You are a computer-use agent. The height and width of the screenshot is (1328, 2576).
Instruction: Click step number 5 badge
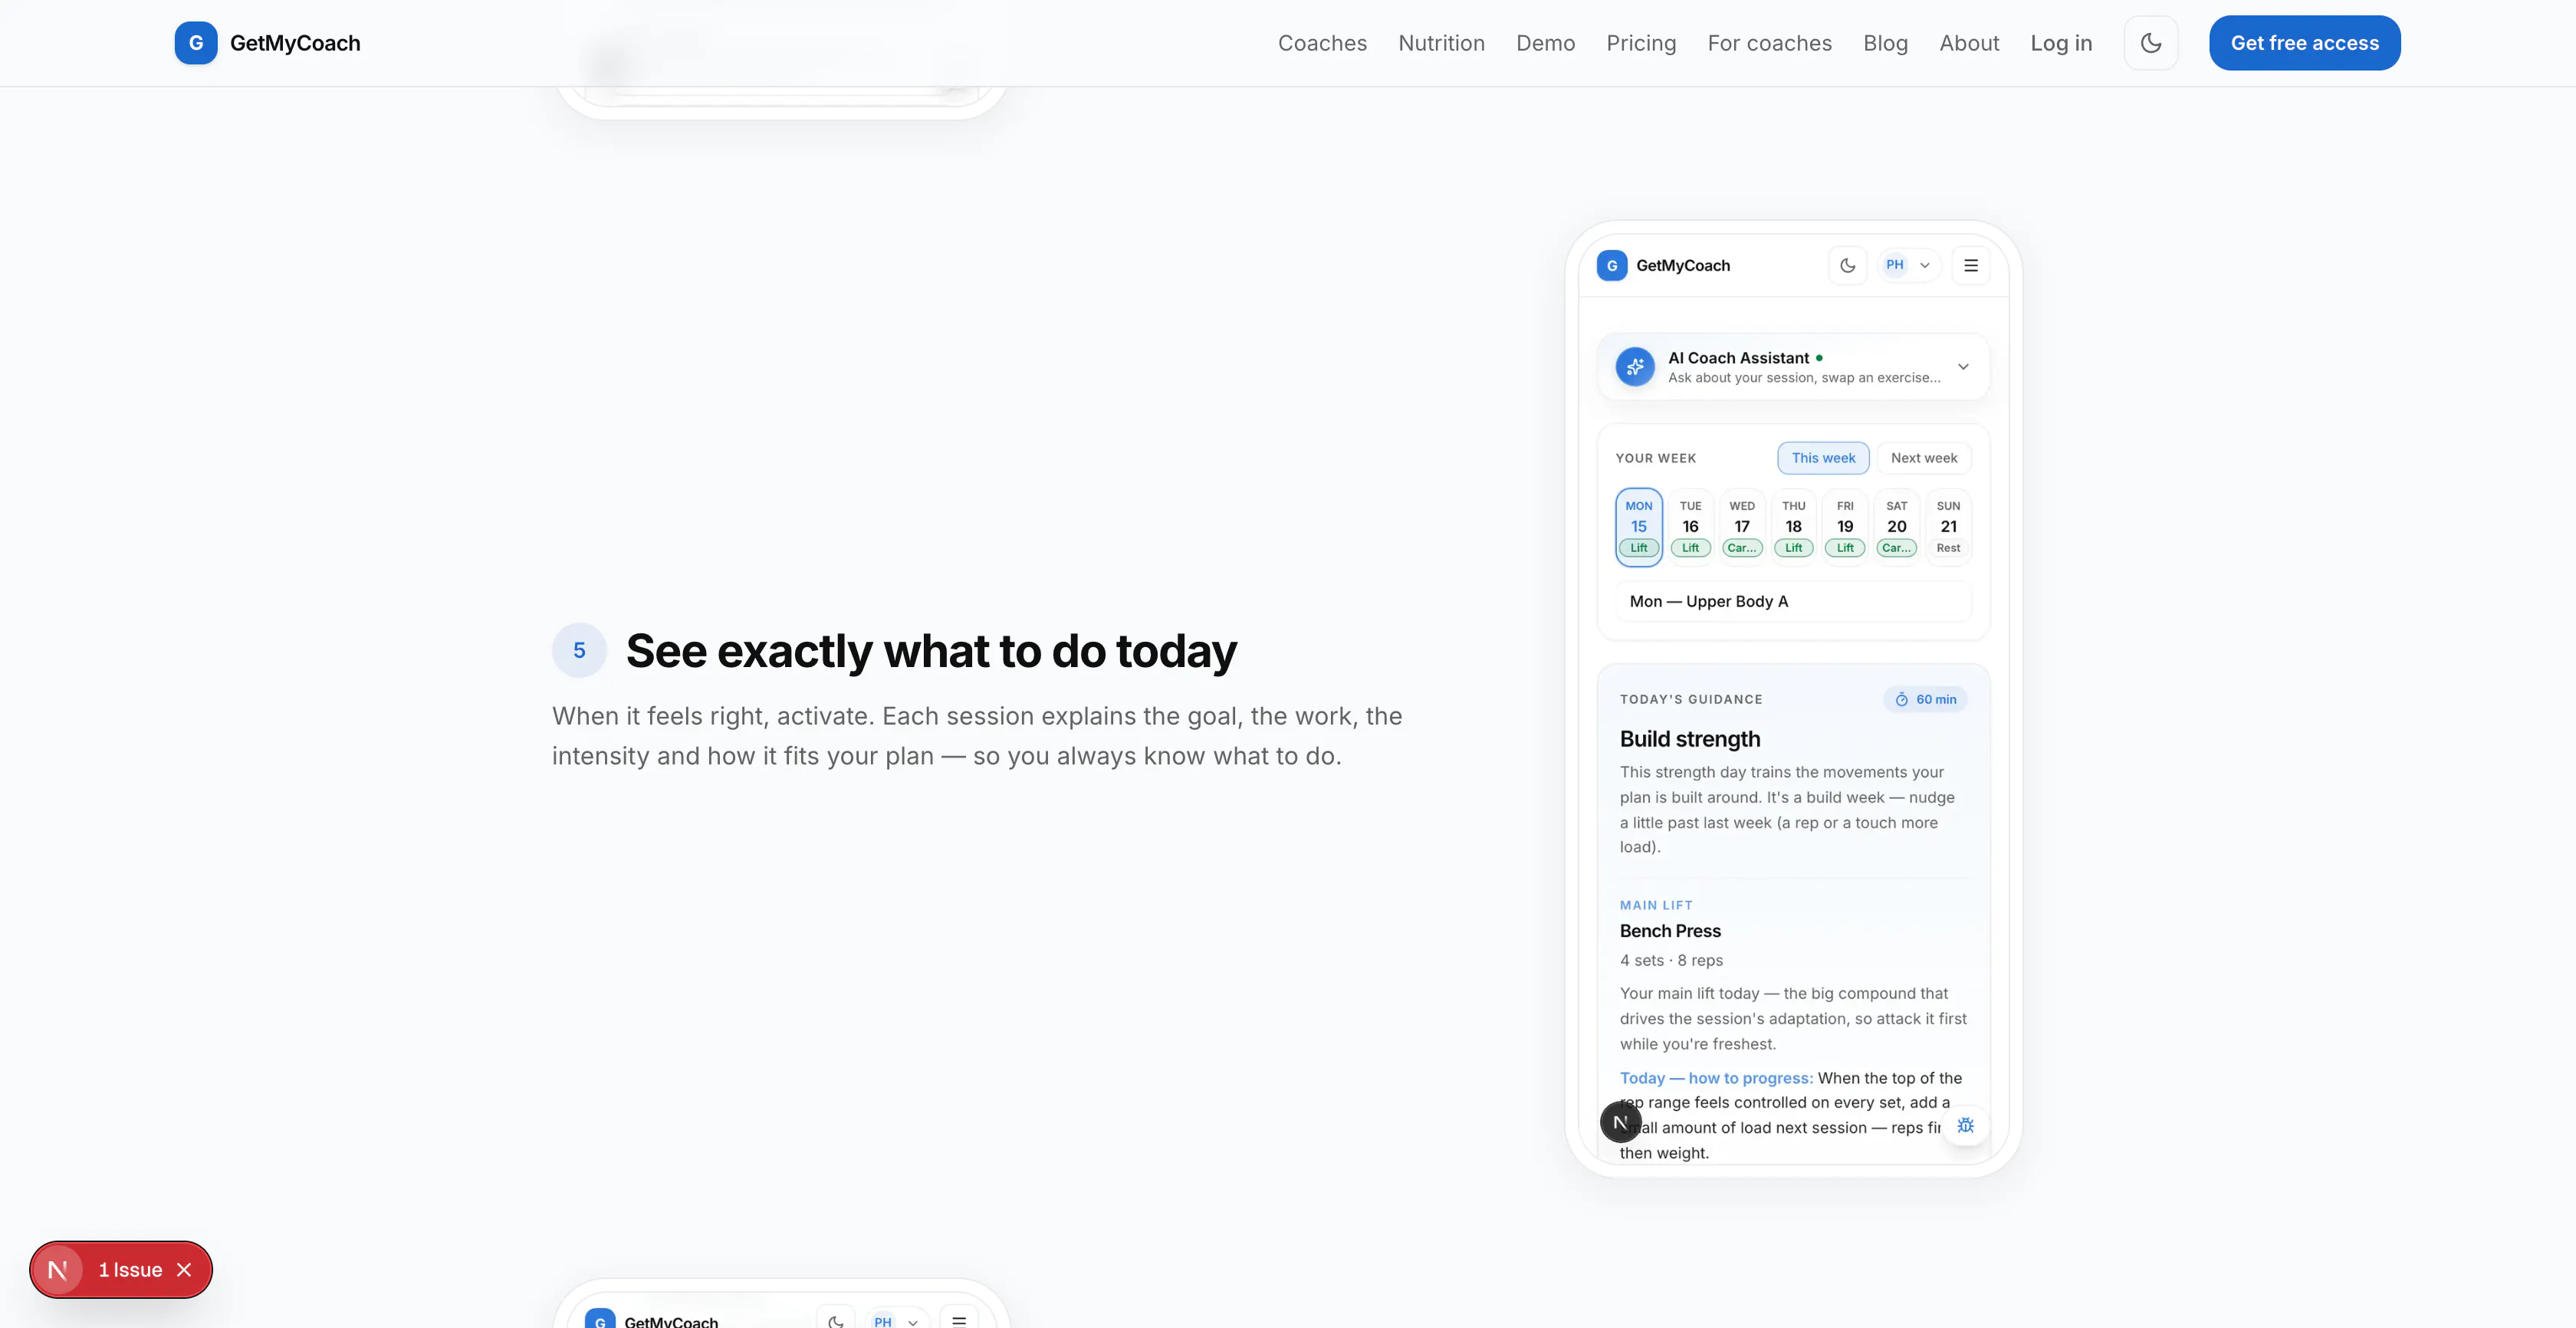point(579,650)
